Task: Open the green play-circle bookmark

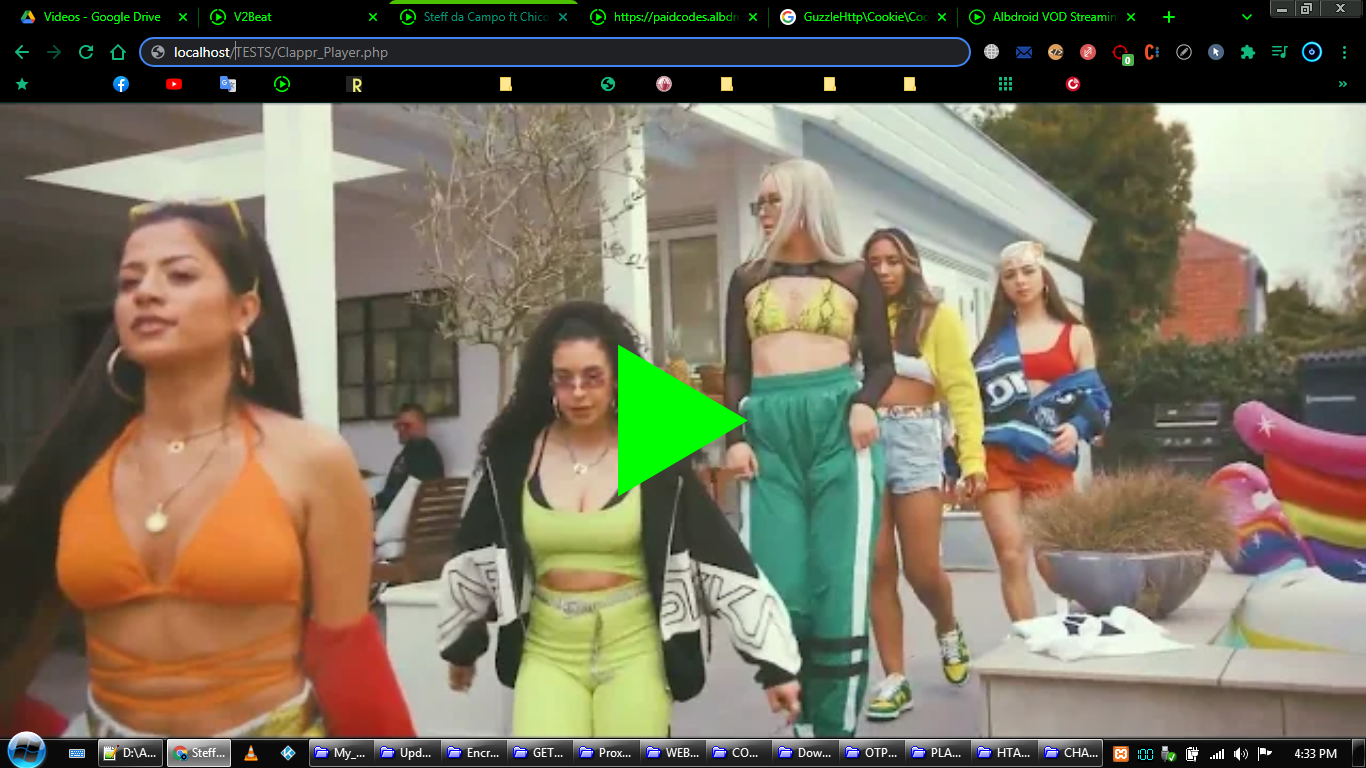Action: pyautogui.click(x=282, y=84)
